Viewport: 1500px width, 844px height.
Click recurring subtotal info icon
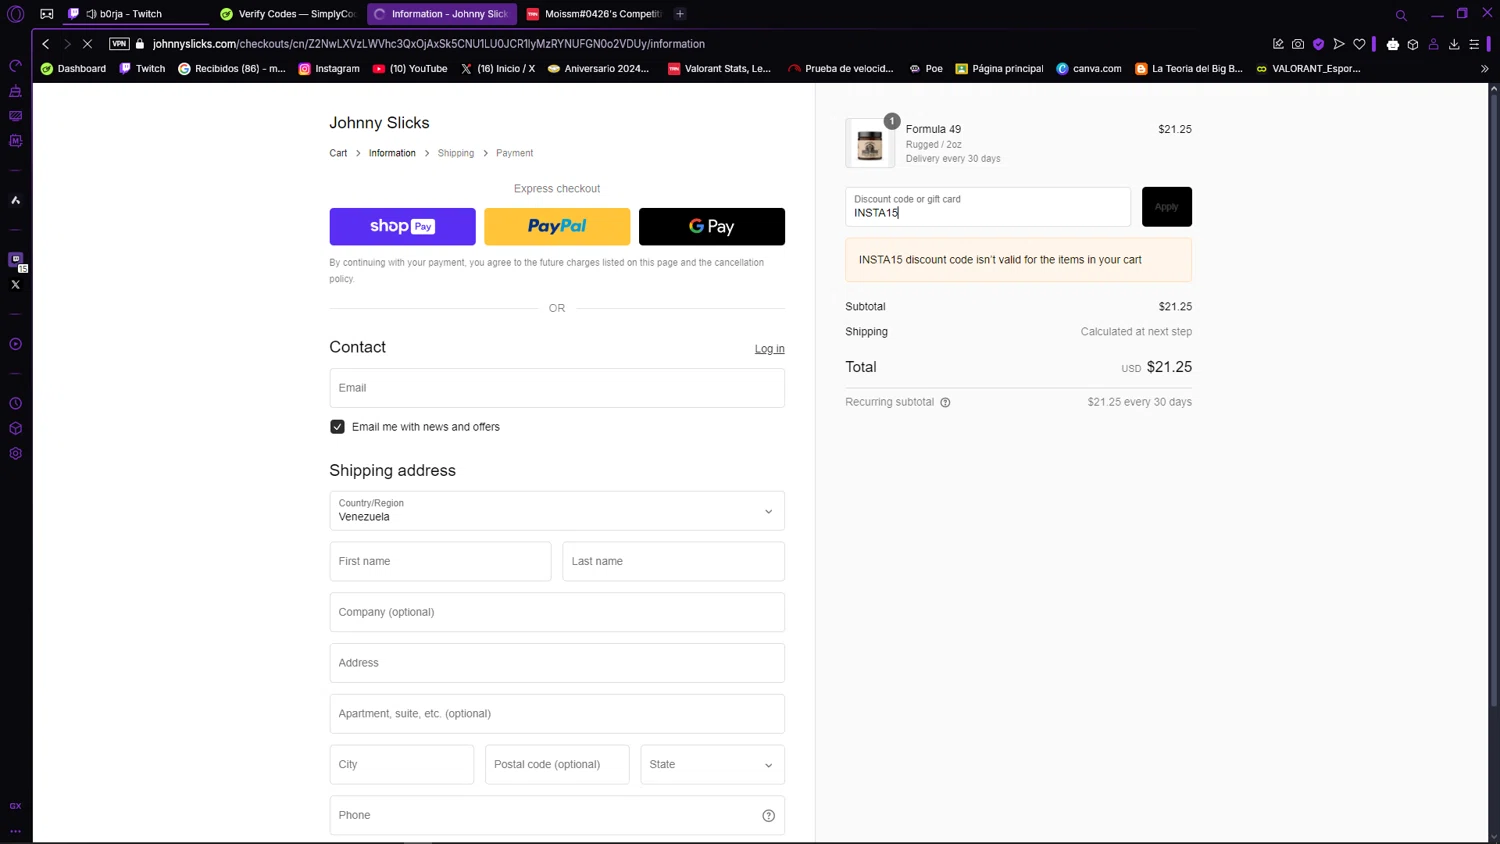[945, 403]
